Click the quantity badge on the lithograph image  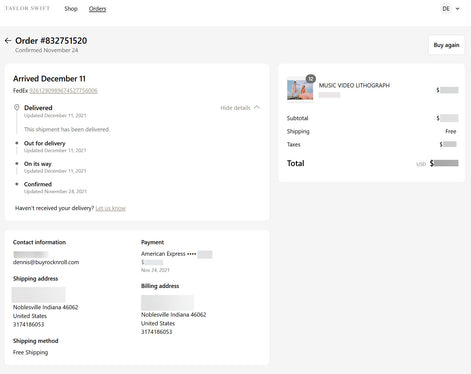(x=311, y=79)
